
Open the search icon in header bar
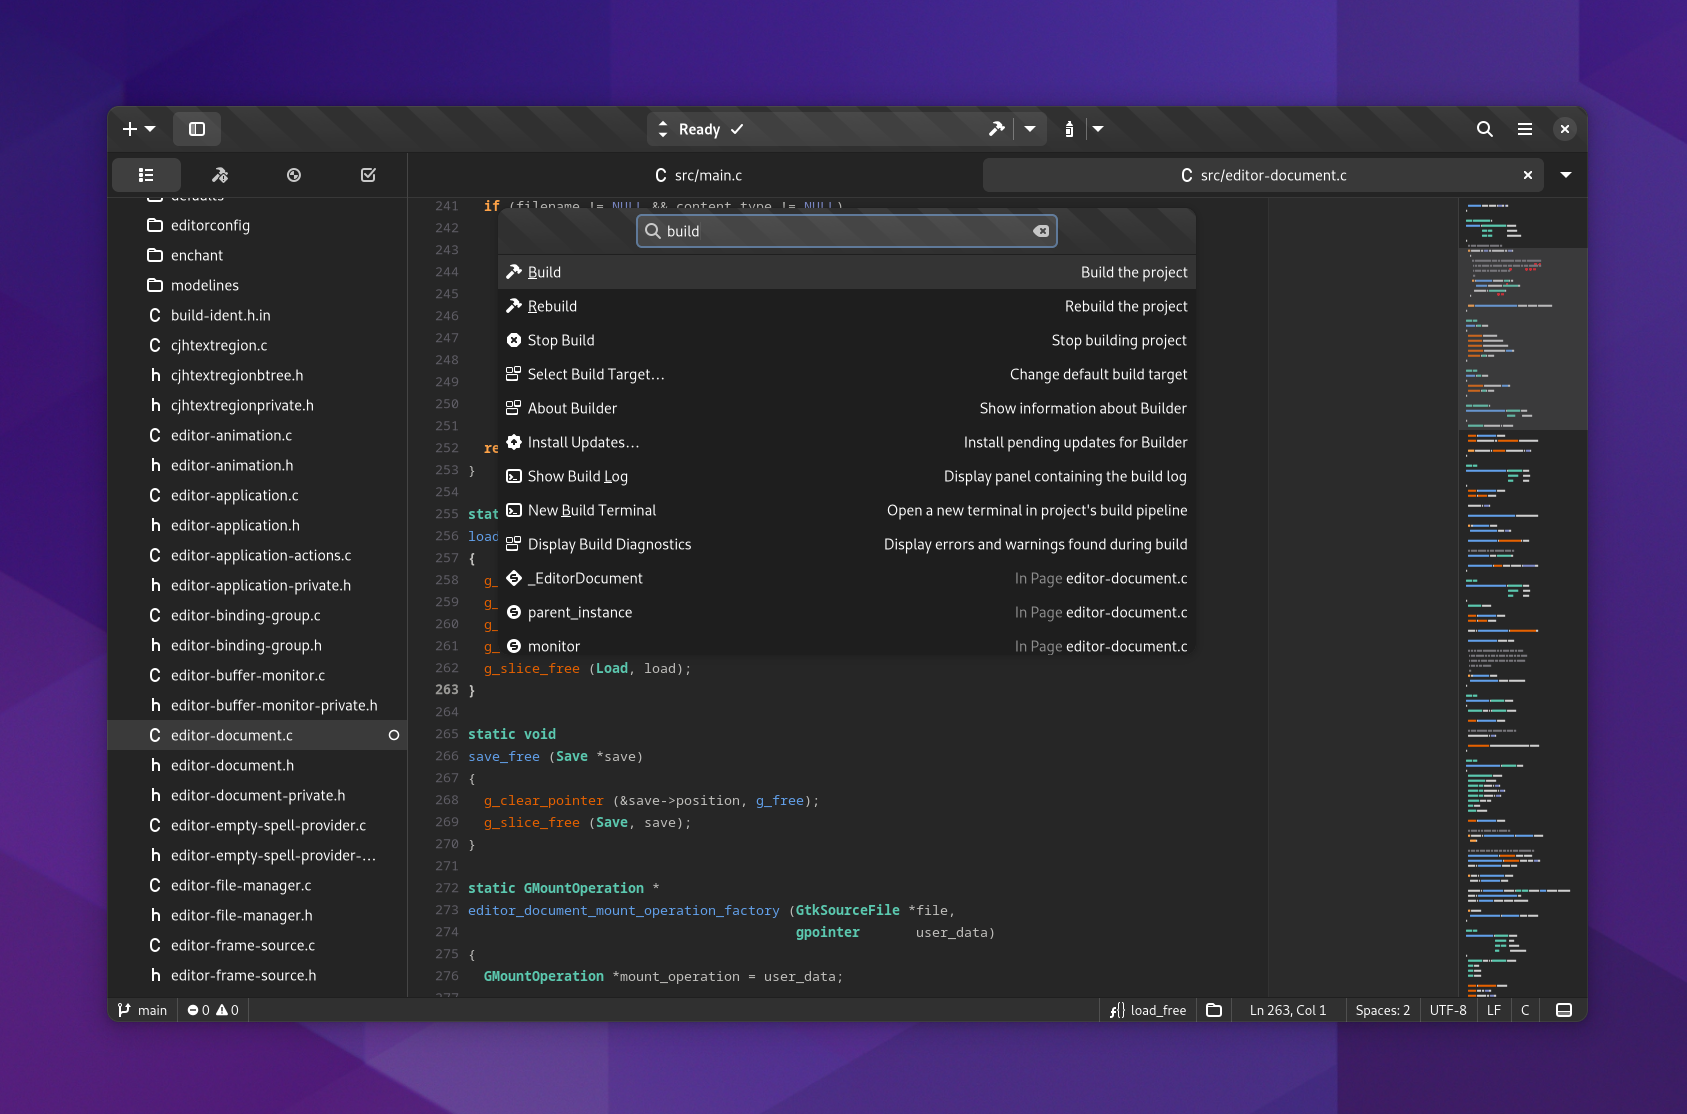coord(1485,129)
